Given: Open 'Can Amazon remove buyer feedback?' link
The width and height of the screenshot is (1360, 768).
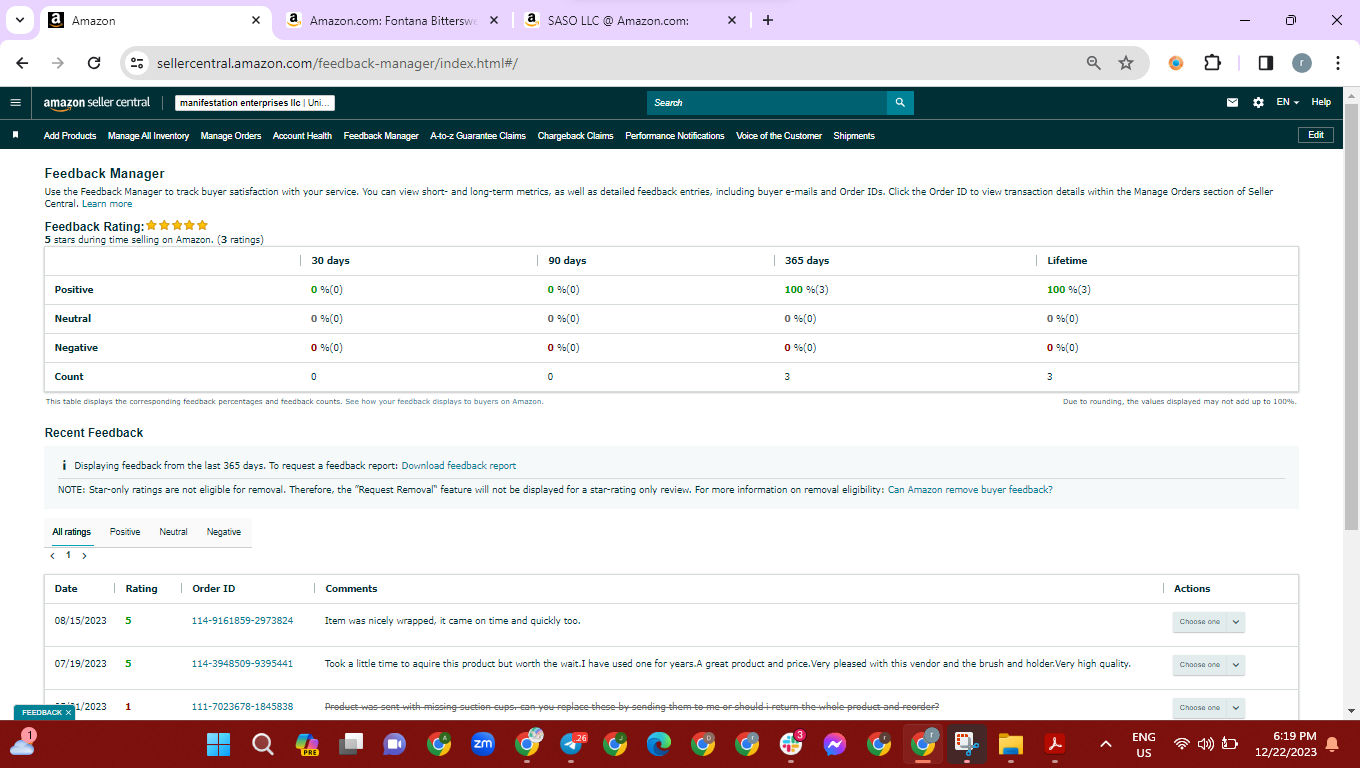Looking at the screenshot, I should point(970,490).
